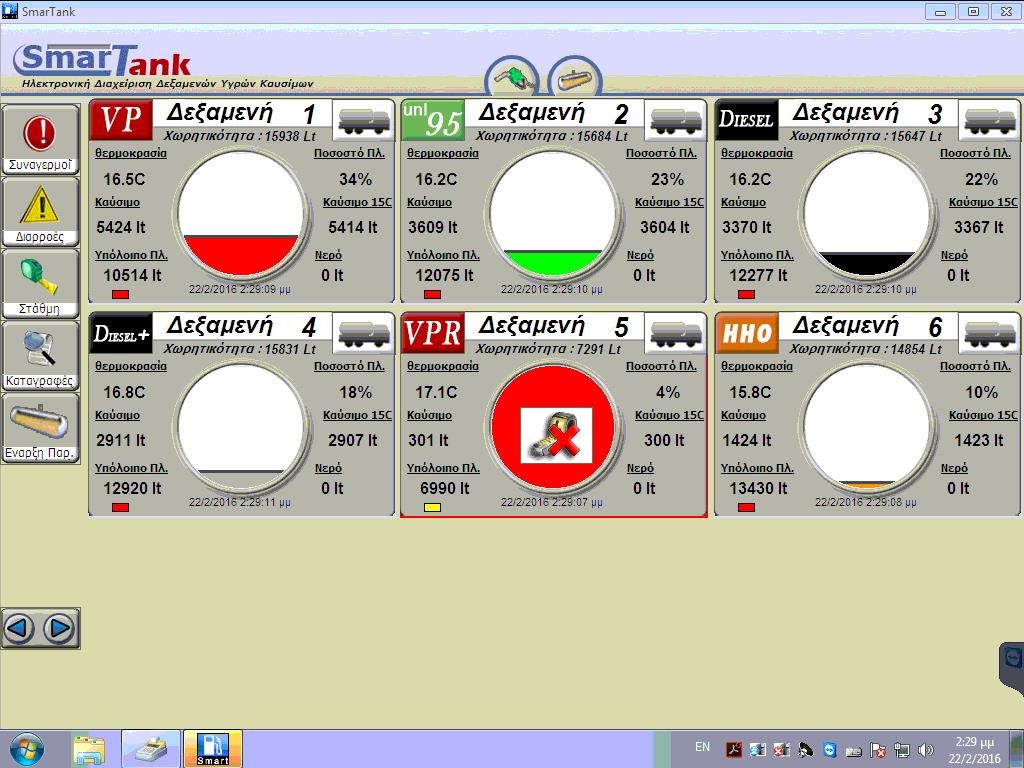1024x768 pixels.
Task: Open the file explorer taskbar icon
Action: tap(89, 750)
